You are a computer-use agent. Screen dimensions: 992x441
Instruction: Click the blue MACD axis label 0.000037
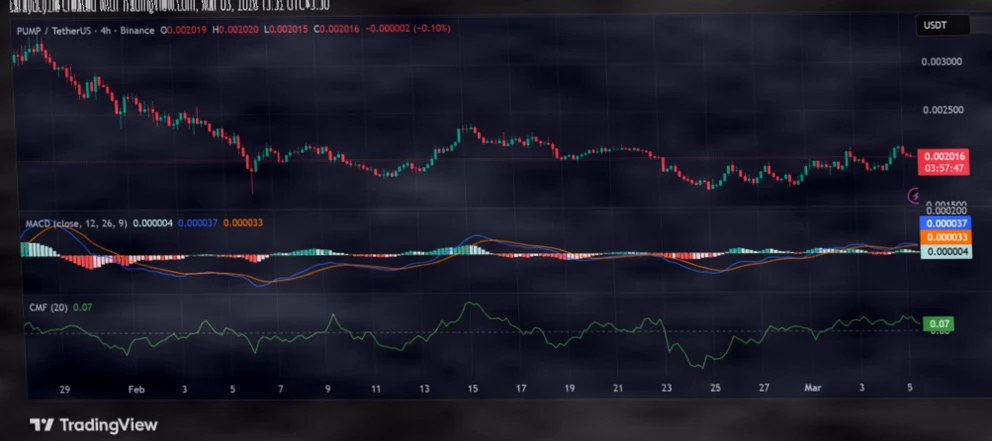point(944,223)
